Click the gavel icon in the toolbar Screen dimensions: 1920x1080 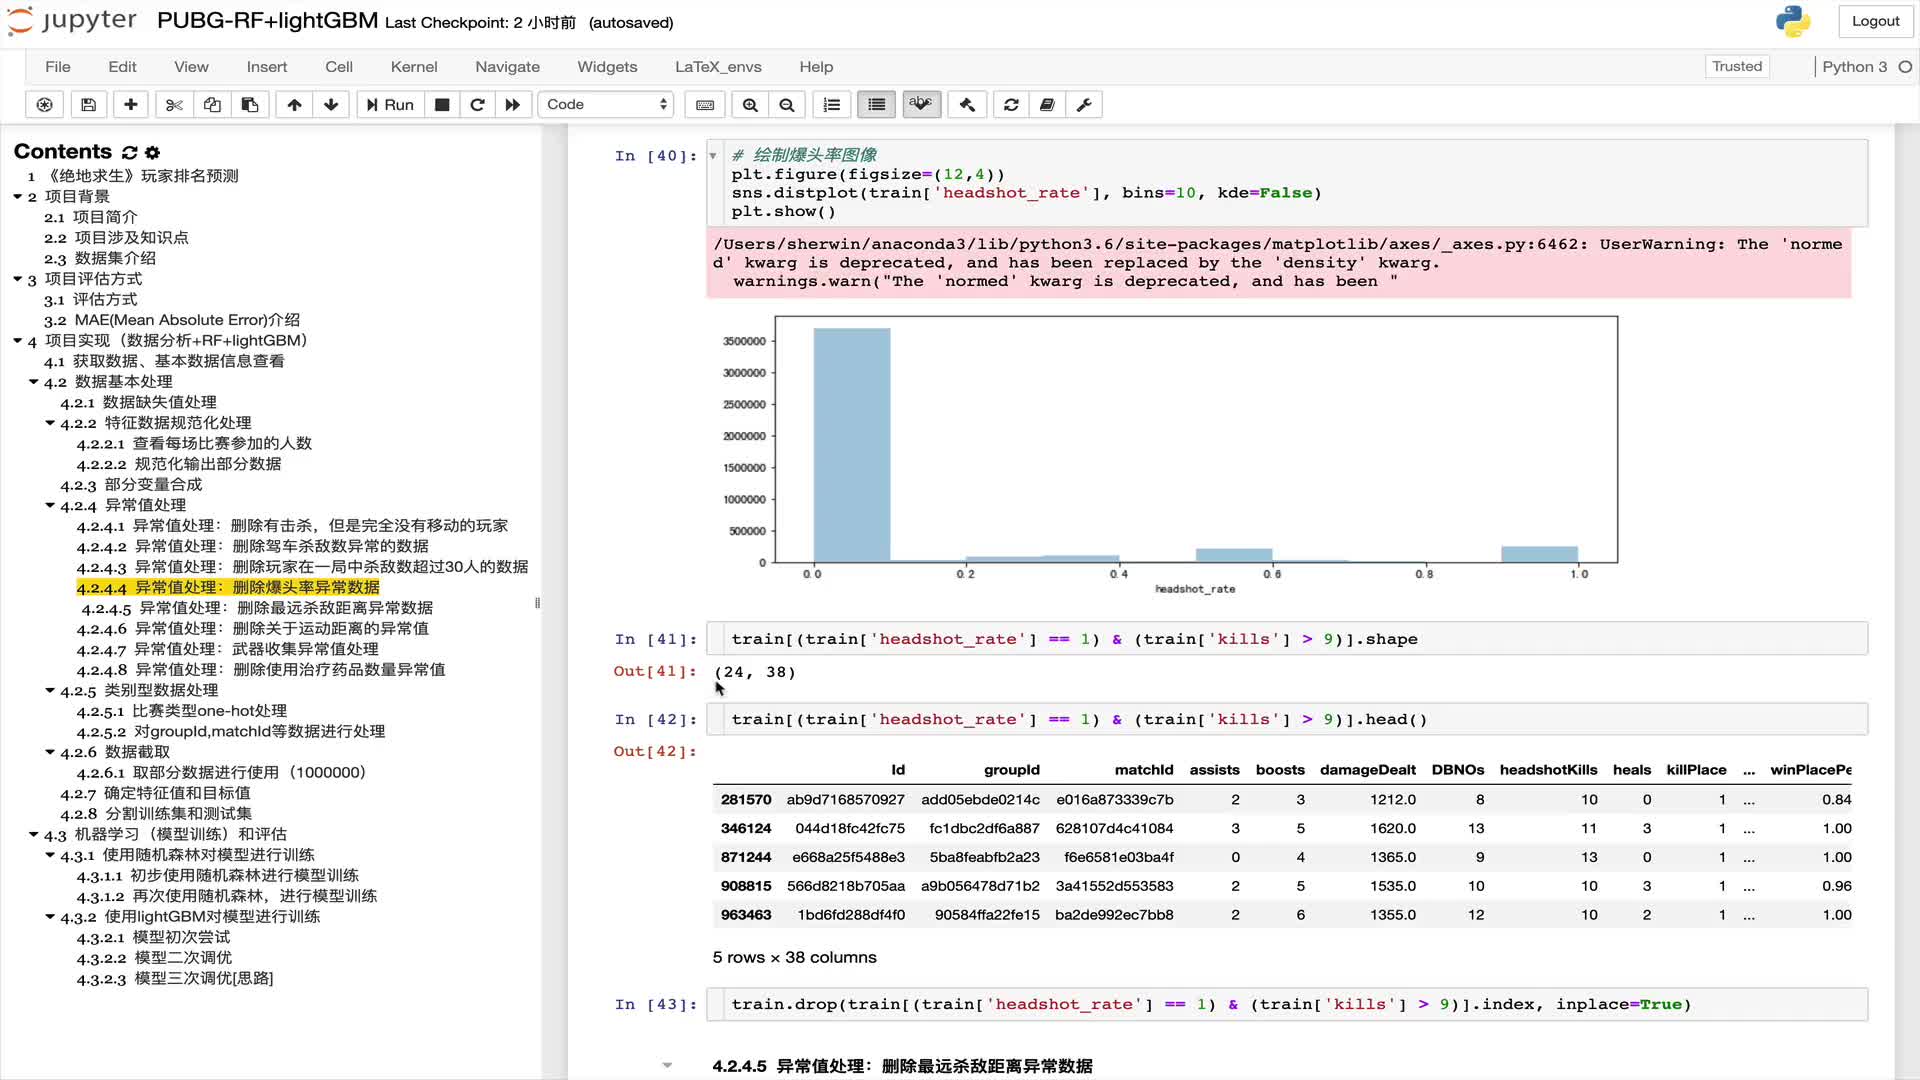coord(967,104)
